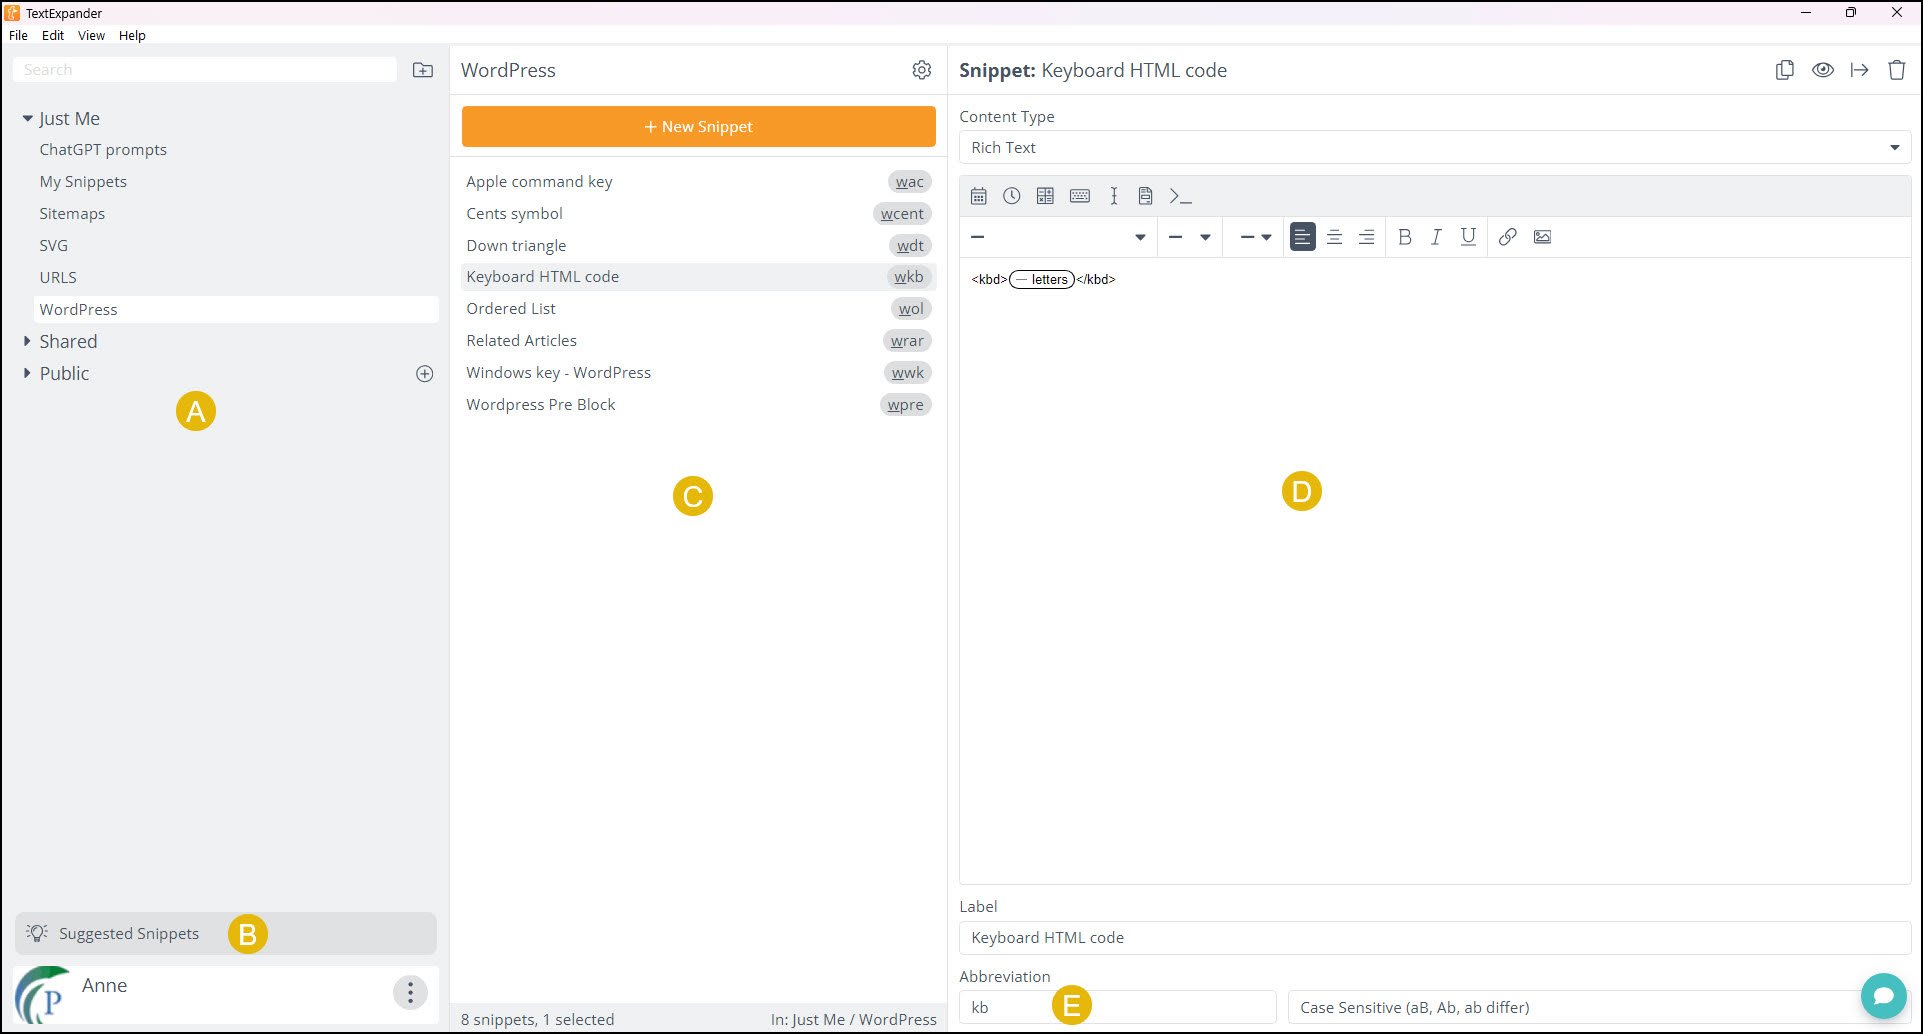Viewport: 1923px width, 1034px height.
Task: Select Keyboard HTML code snippet
Action: coord(698,277)
